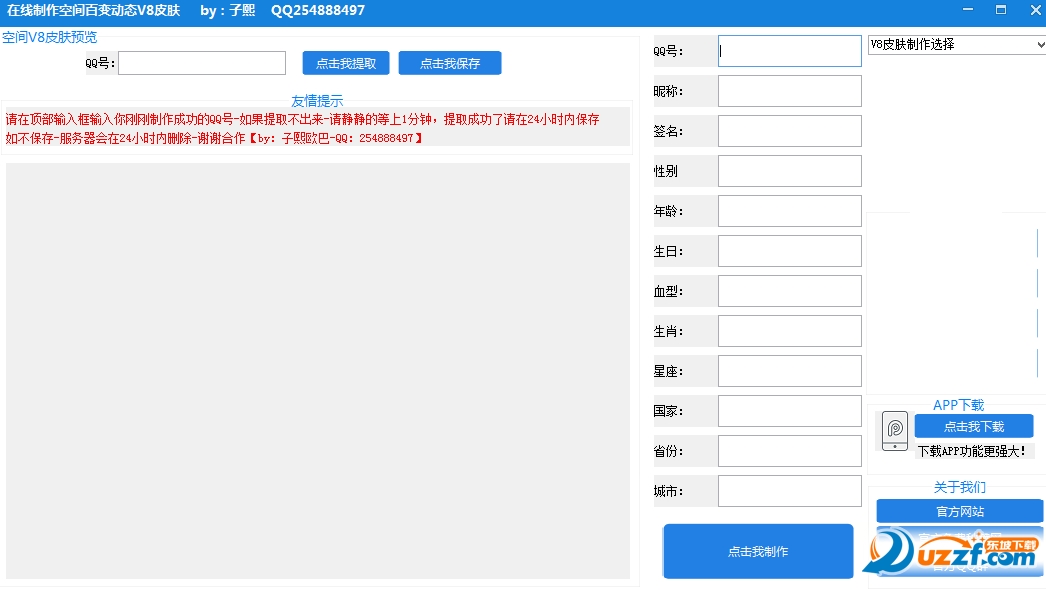The image size is (1046, 590).
Task: Select the 生日 input box
Action: [789, 251]
